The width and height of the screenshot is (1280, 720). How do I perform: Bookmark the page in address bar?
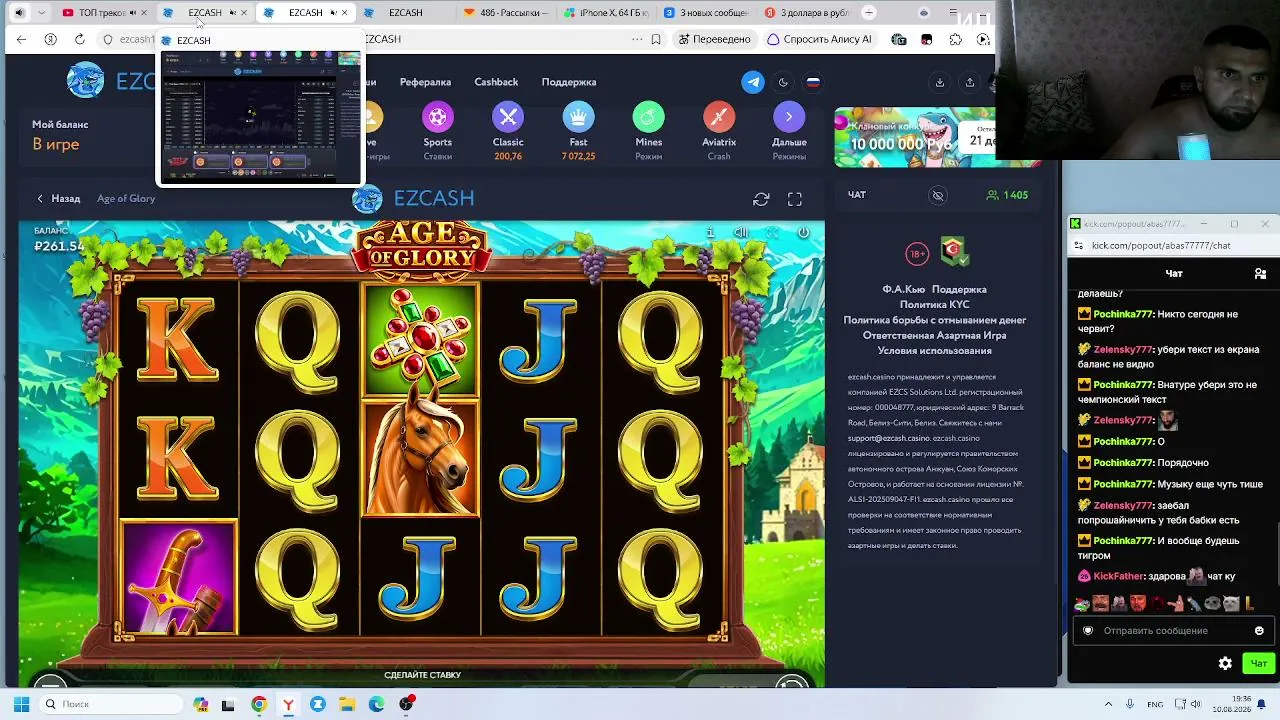[656, 39]
